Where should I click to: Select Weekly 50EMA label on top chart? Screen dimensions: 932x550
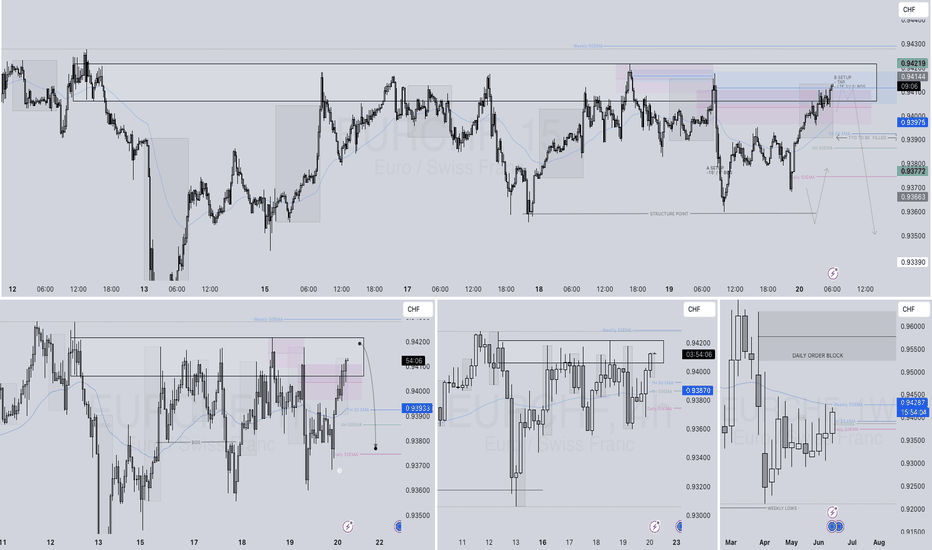[588, 46]
